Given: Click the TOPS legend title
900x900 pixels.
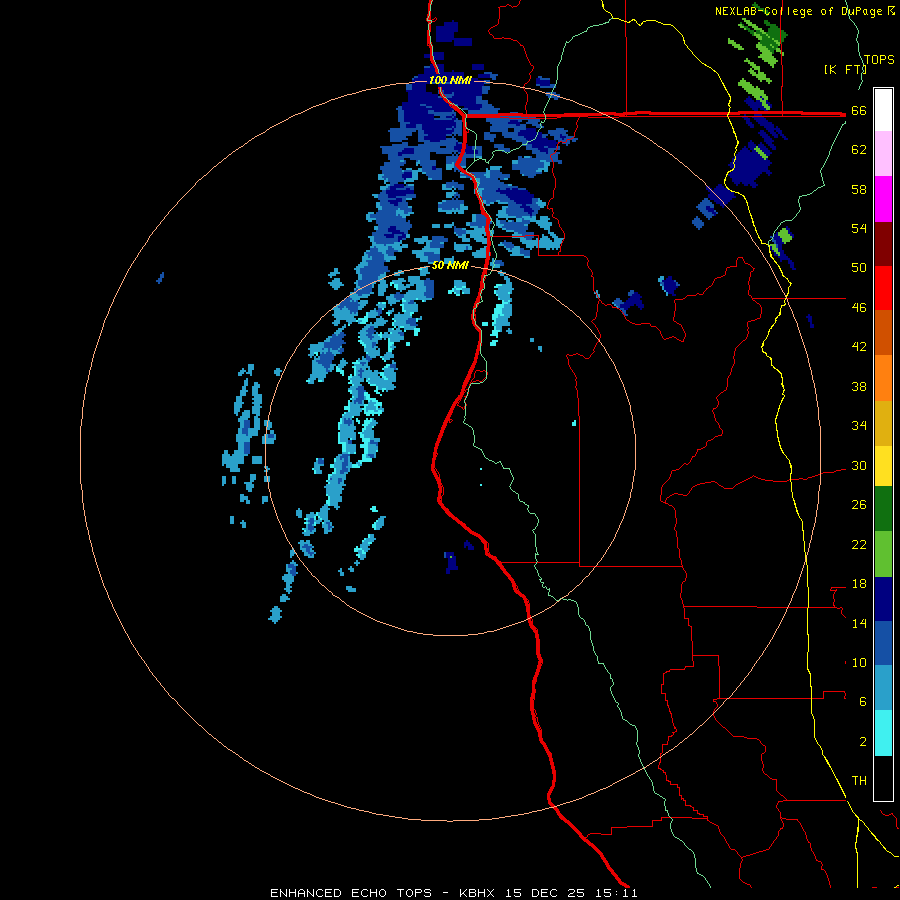Looking at the screenshot, I should [879, 59].
